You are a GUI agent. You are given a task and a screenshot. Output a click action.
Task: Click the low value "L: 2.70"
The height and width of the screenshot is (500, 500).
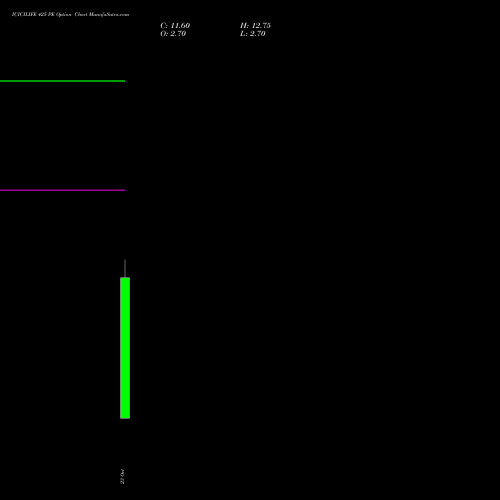coord(253,34)
